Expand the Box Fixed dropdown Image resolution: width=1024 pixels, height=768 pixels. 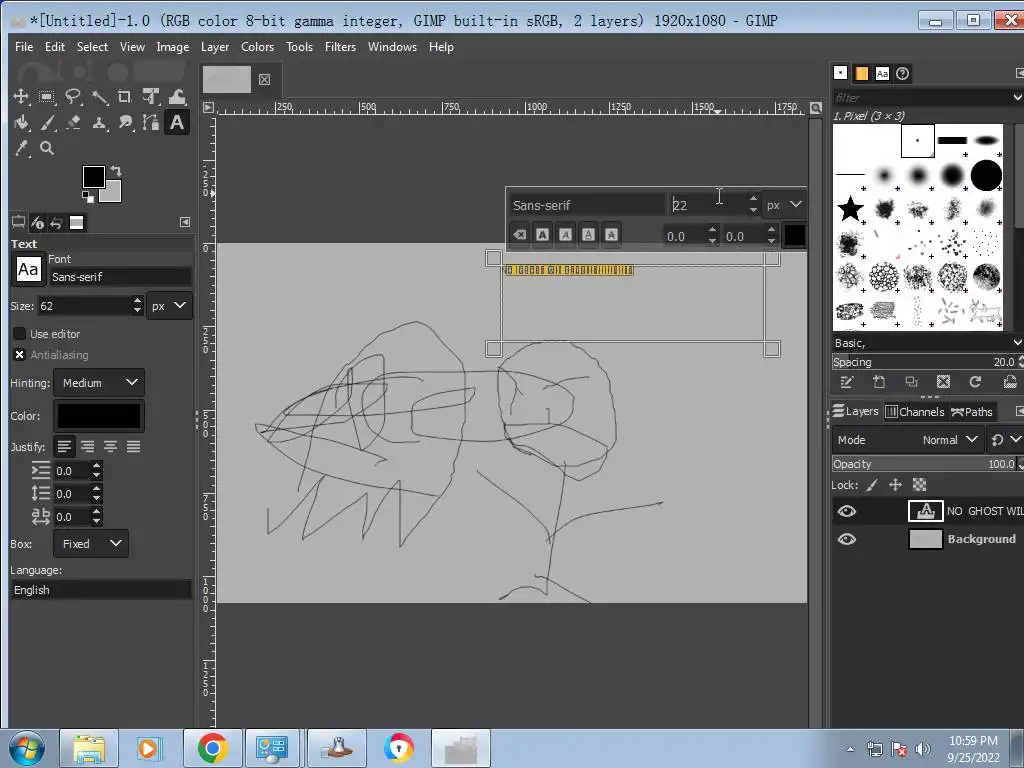pos(92,544)
